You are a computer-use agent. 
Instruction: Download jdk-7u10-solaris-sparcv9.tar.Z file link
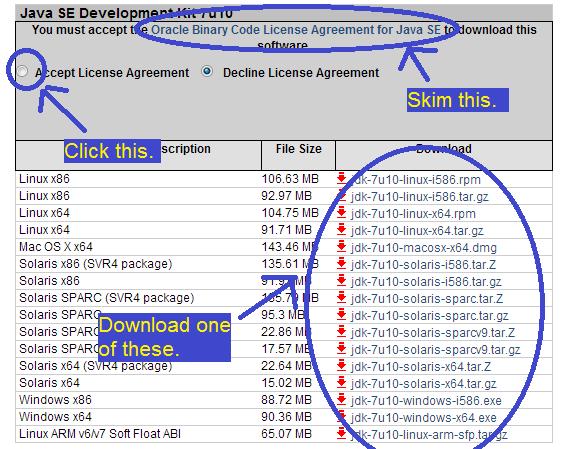pos(433,333)
